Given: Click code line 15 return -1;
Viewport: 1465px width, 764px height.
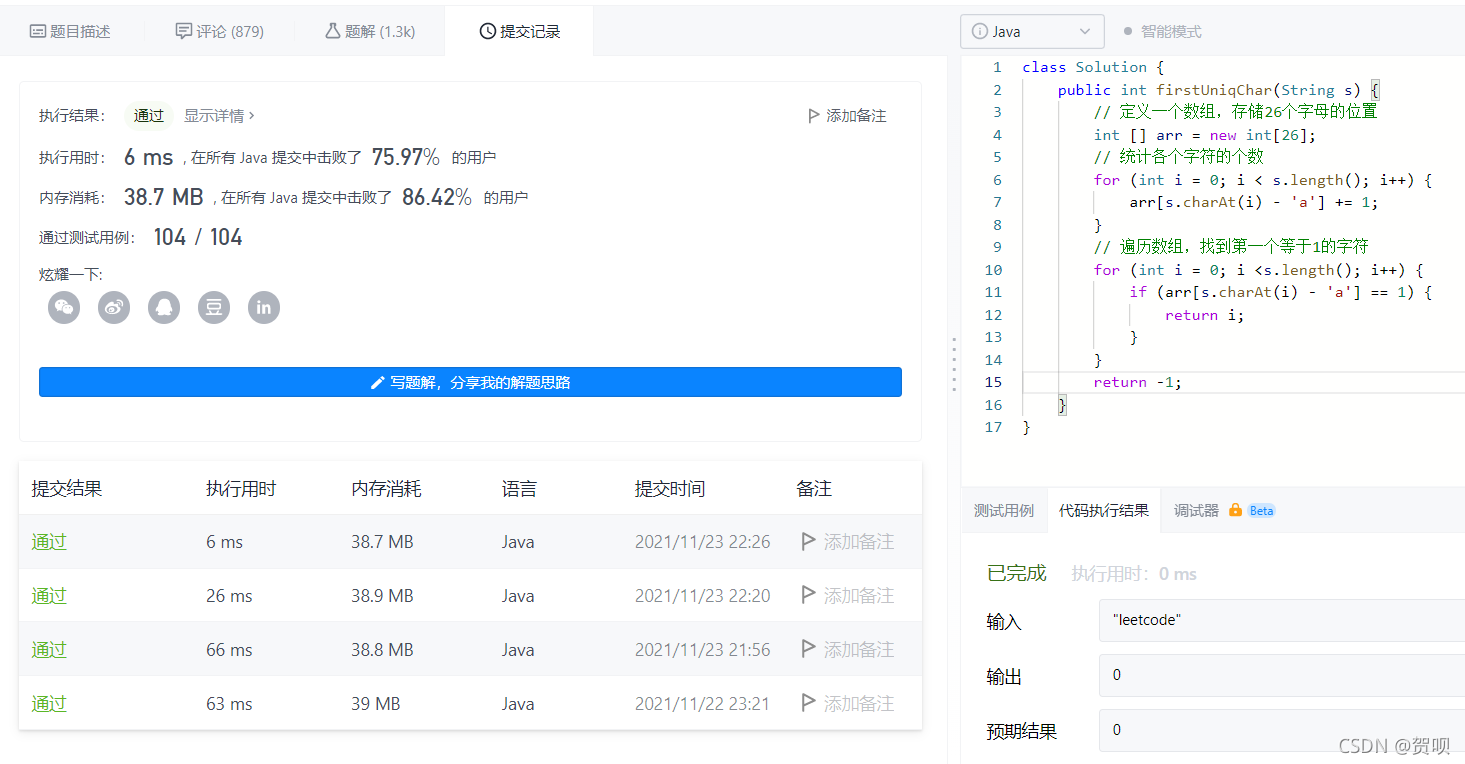Looking at the screenshot, I should coord(1138,382).
